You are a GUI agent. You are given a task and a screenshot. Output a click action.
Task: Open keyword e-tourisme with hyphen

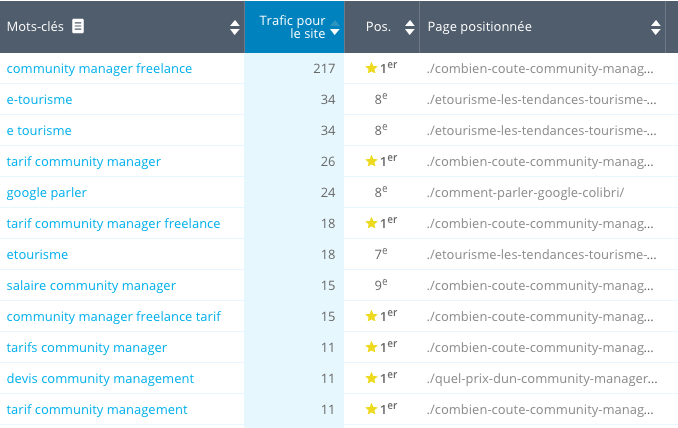point(39,99)
